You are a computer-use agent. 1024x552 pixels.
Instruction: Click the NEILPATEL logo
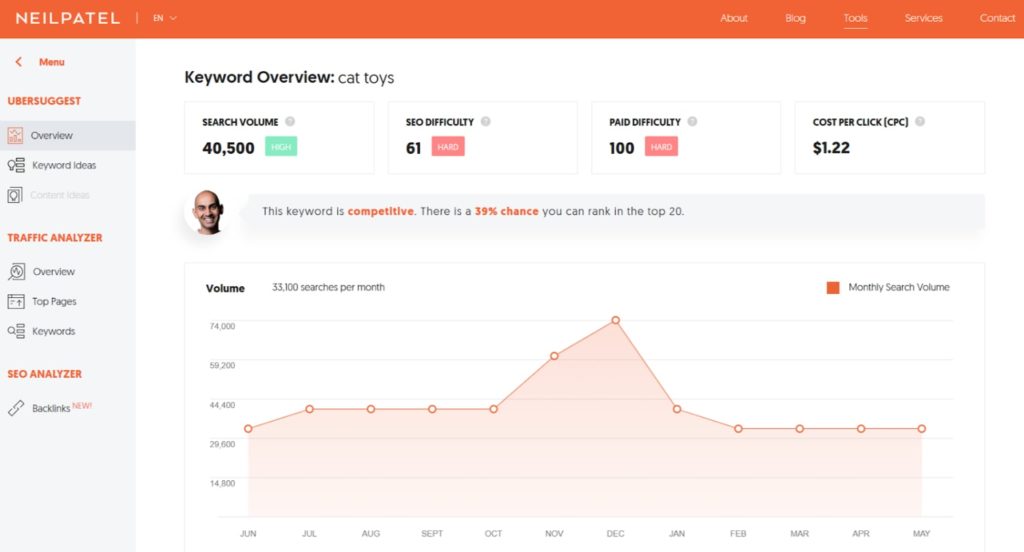pos(67,18)
